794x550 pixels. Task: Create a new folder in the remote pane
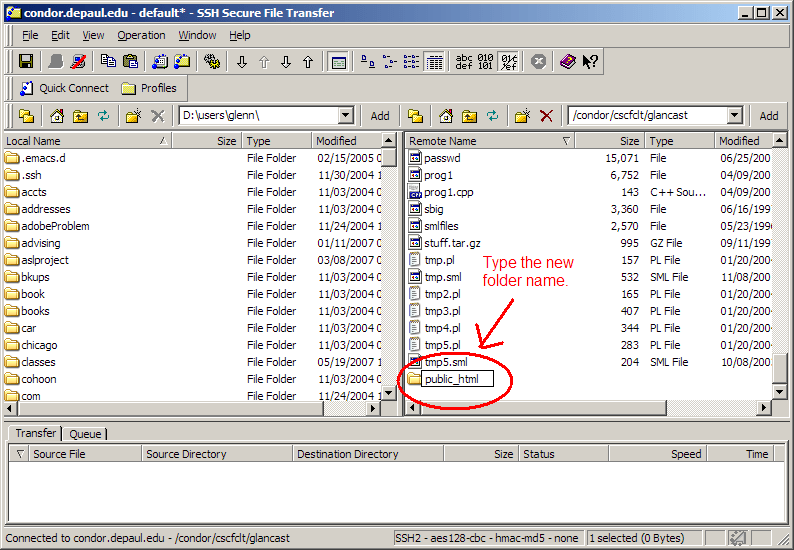[522, 116]
